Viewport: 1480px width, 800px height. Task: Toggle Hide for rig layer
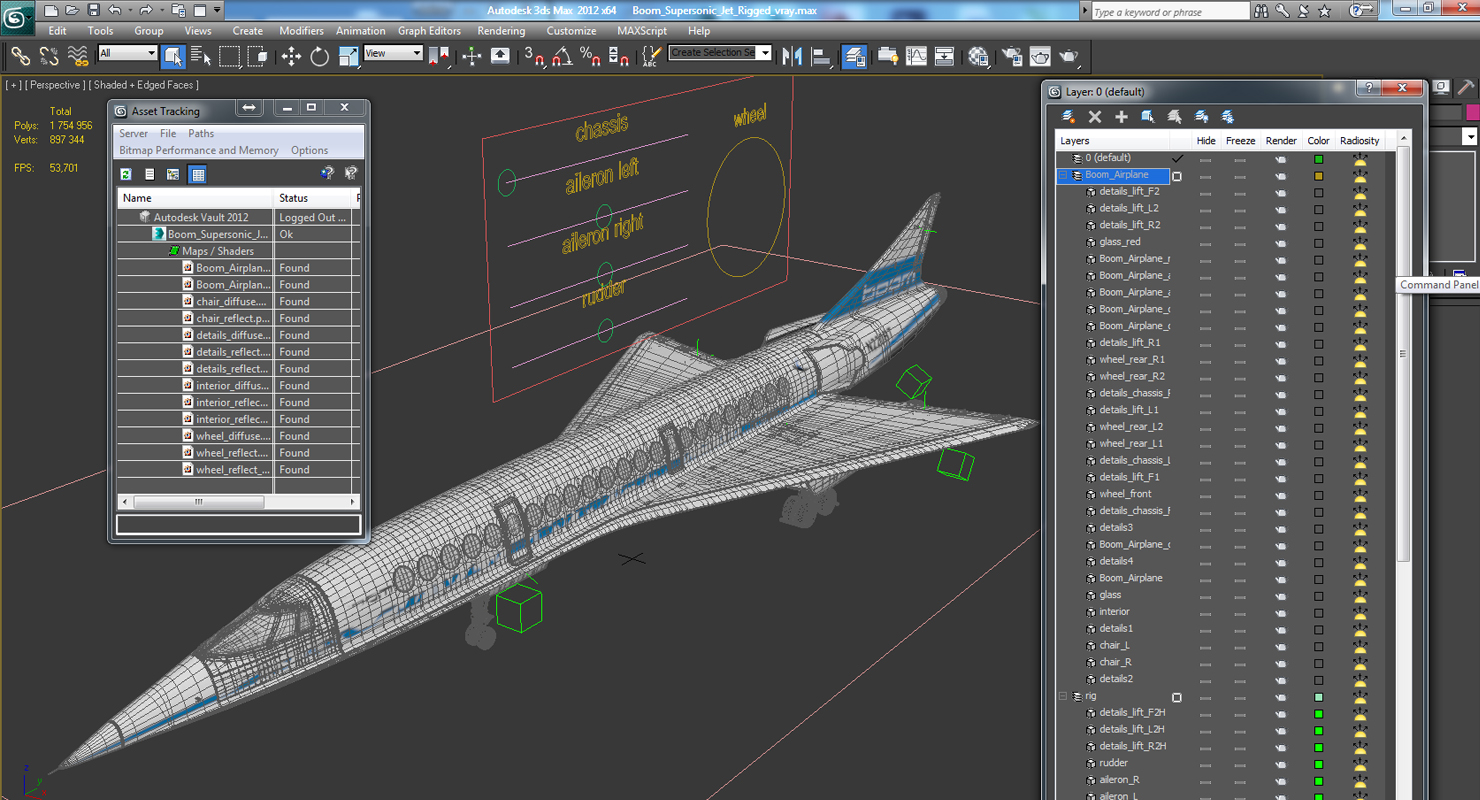pyautogui.click(x=1205, y=697)
